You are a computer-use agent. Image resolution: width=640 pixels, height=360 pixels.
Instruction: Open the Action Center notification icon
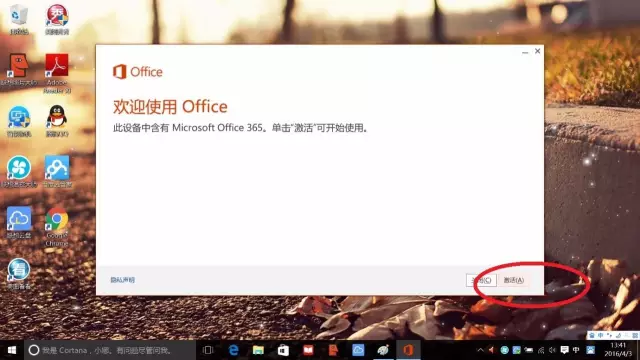click(x=564, y=350)
